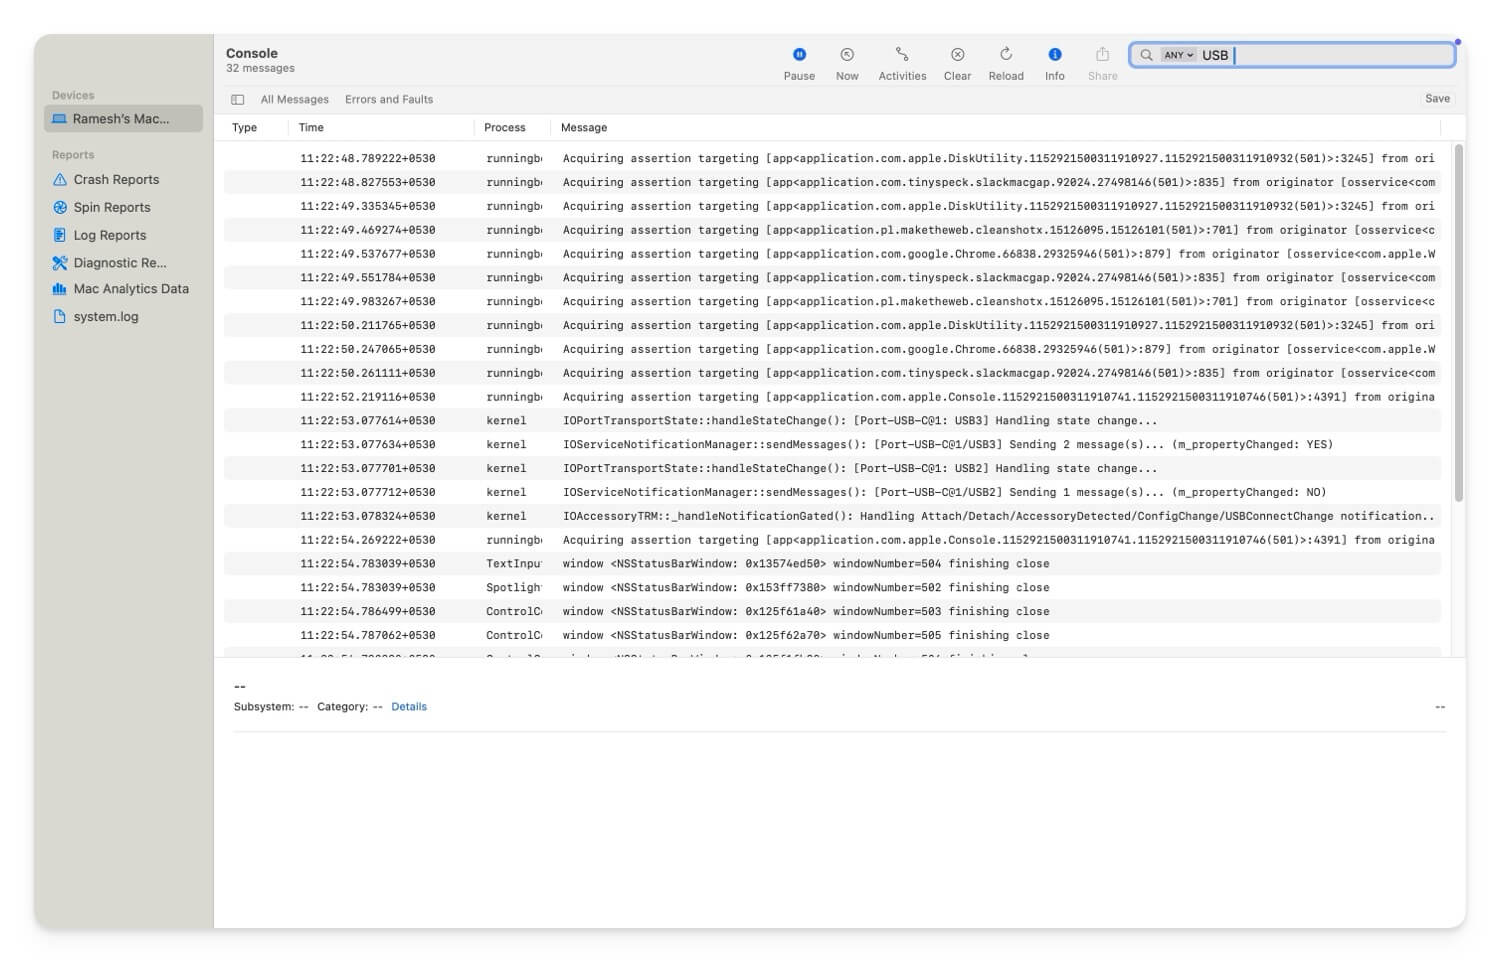Viewport: 1500px width, 962px height.
Task: Save the current search
Action: [x=1438, y=98]
